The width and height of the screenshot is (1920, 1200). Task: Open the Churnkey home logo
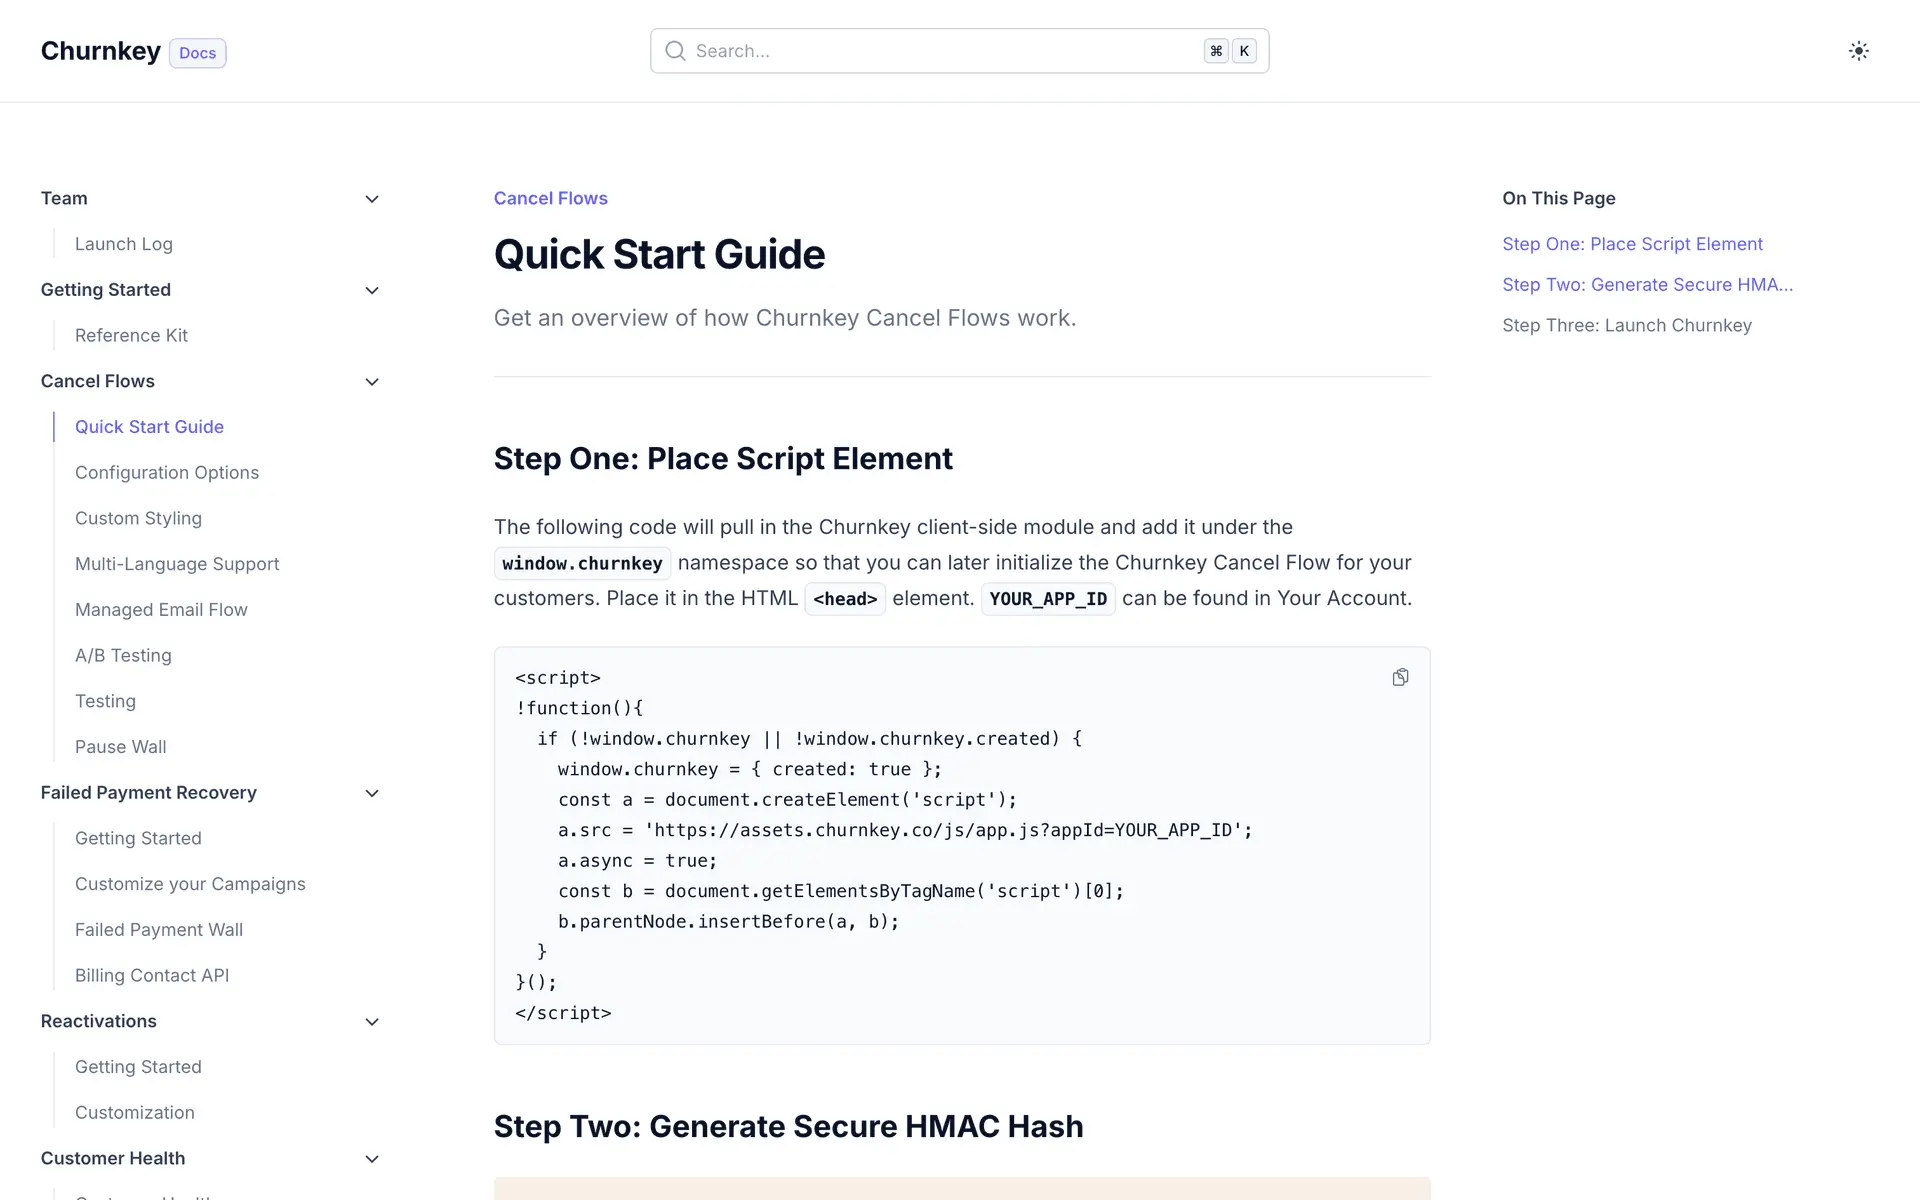[100, 51]
